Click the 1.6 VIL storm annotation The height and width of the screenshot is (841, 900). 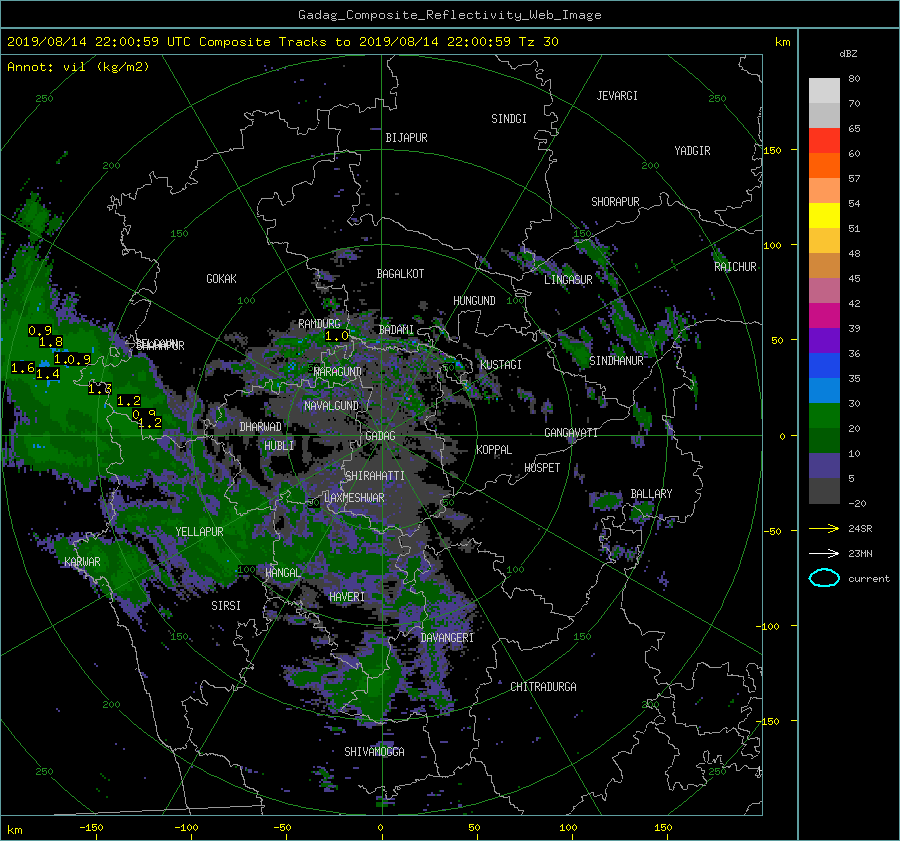coord(23,368)
